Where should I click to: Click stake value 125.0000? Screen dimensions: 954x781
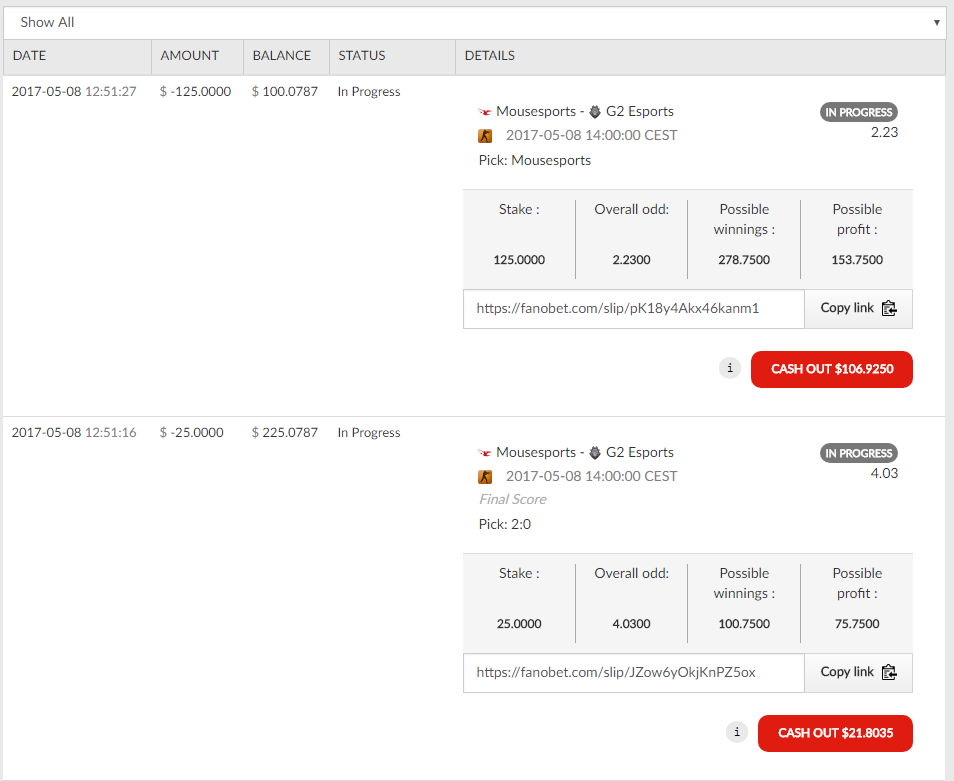(x=519, y=260)
